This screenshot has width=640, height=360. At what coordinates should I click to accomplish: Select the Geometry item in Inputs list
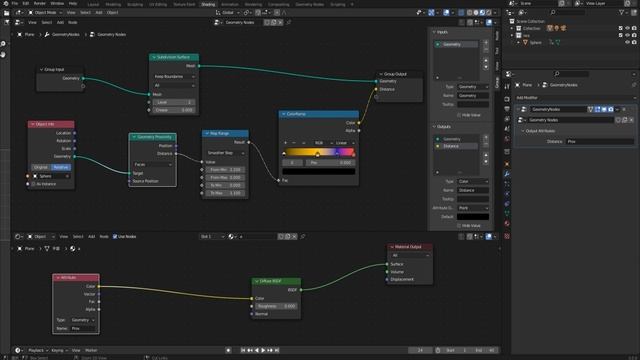click(456, 44)
